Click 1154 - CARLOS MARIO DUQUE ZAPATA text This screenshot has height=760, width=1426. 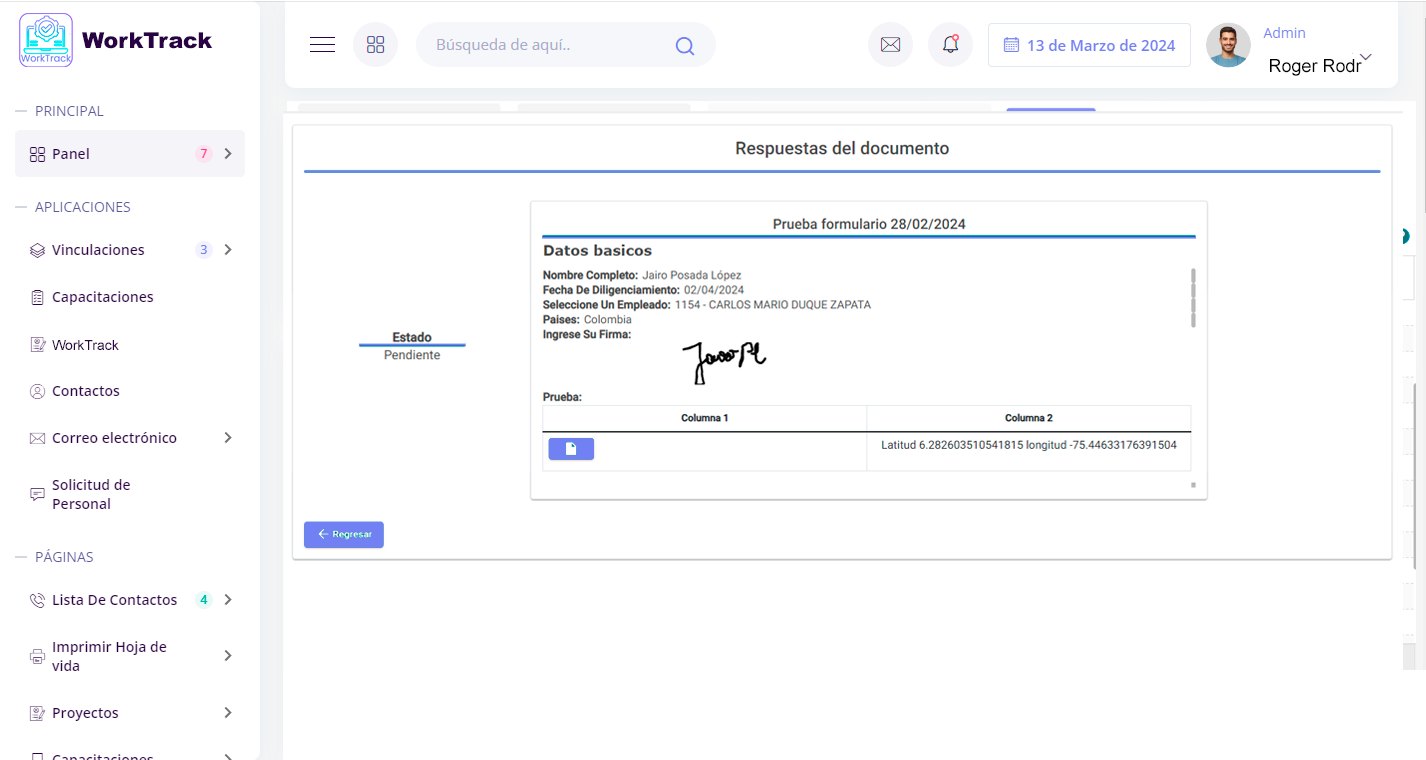point(773,305)
